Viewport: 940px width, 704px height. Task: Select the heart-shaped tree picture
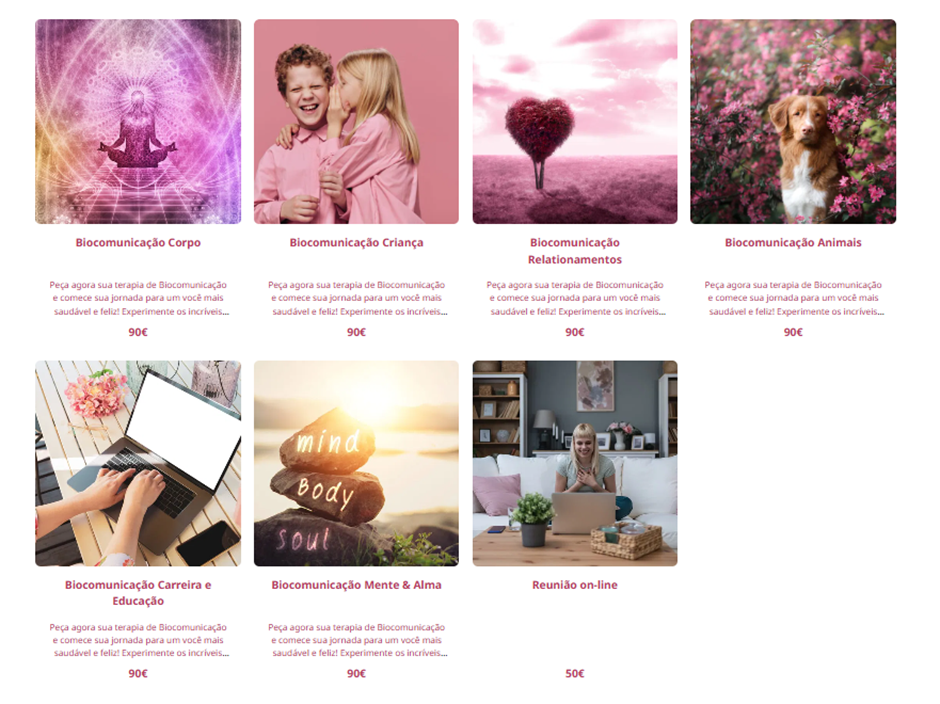pos(575,122)
